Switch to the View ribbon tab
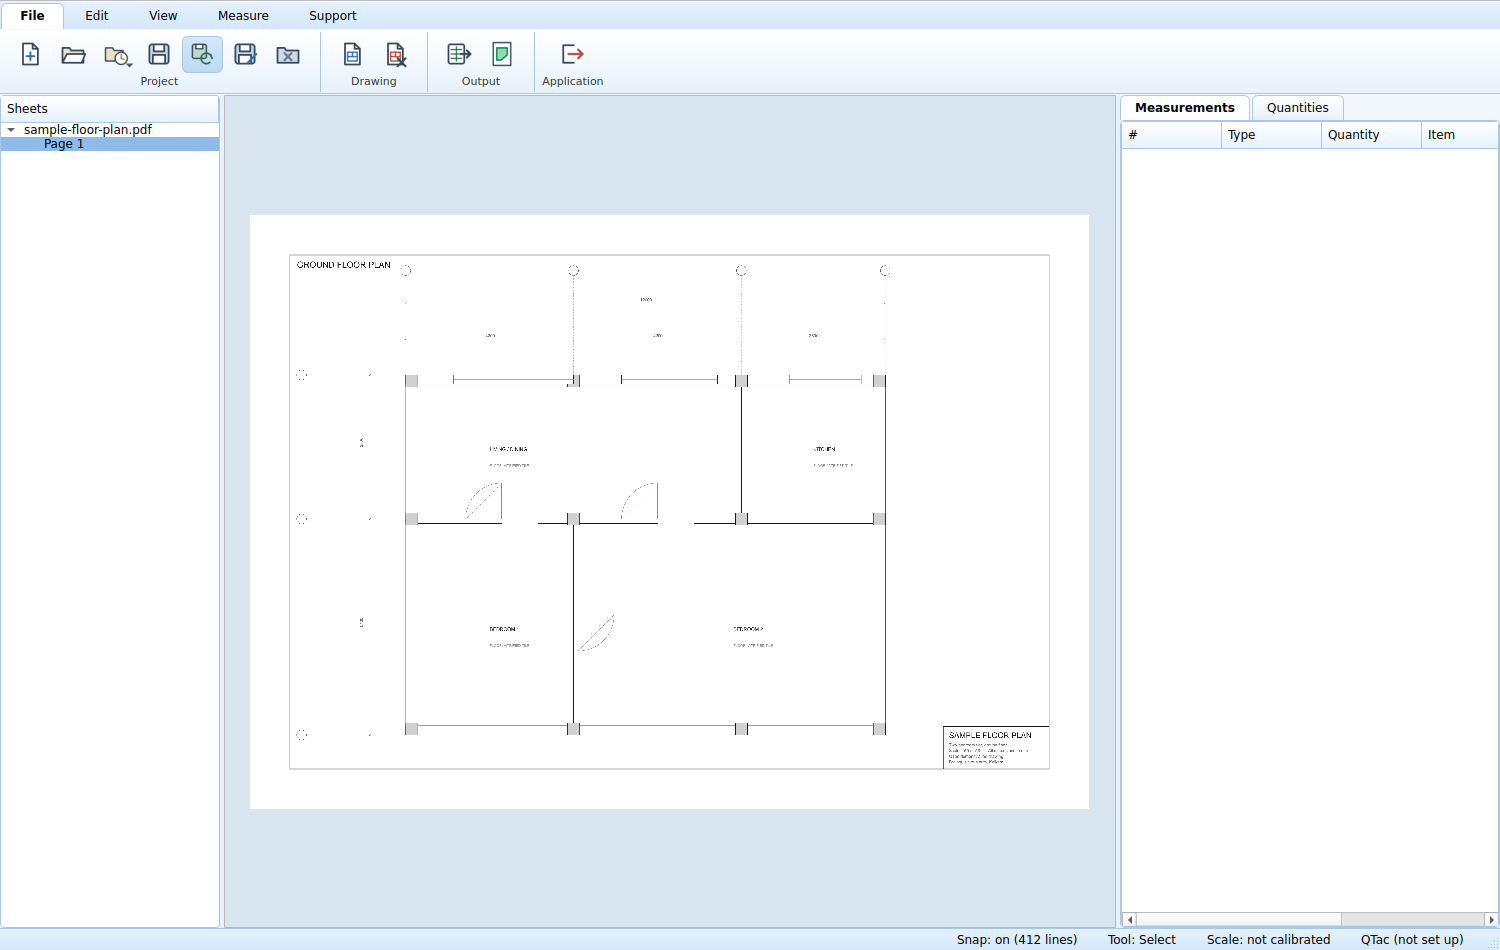 [x=163, y=16]
